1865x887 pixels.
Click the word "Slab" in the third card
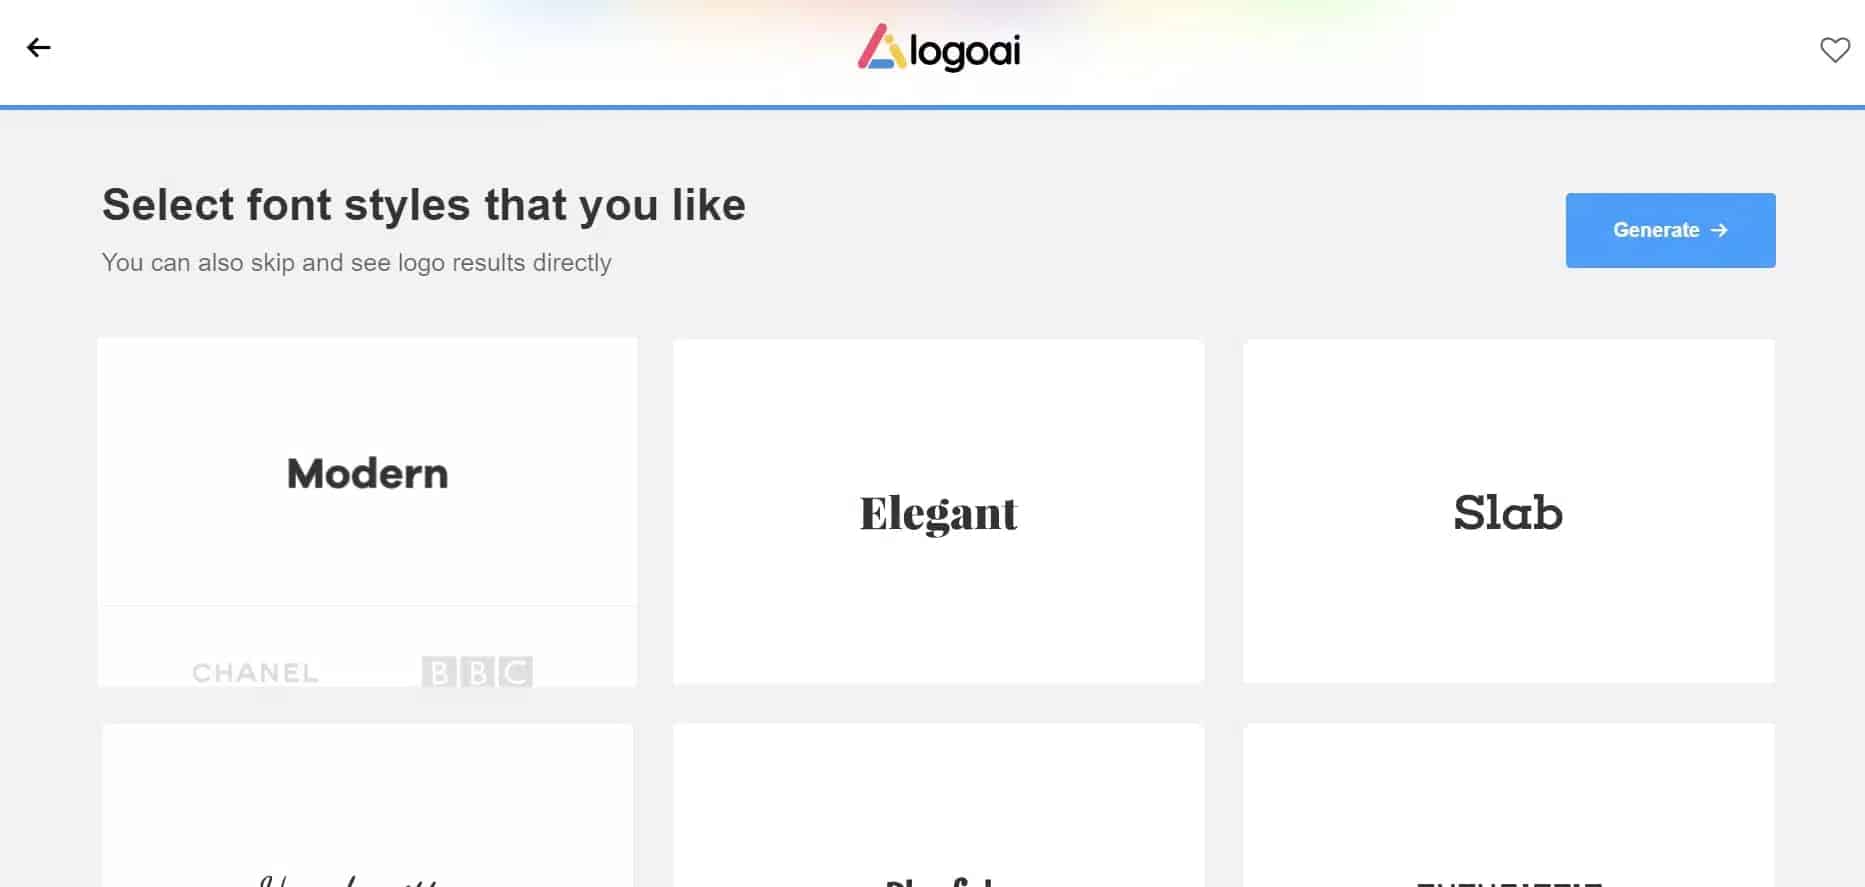tap(1508, 513)
